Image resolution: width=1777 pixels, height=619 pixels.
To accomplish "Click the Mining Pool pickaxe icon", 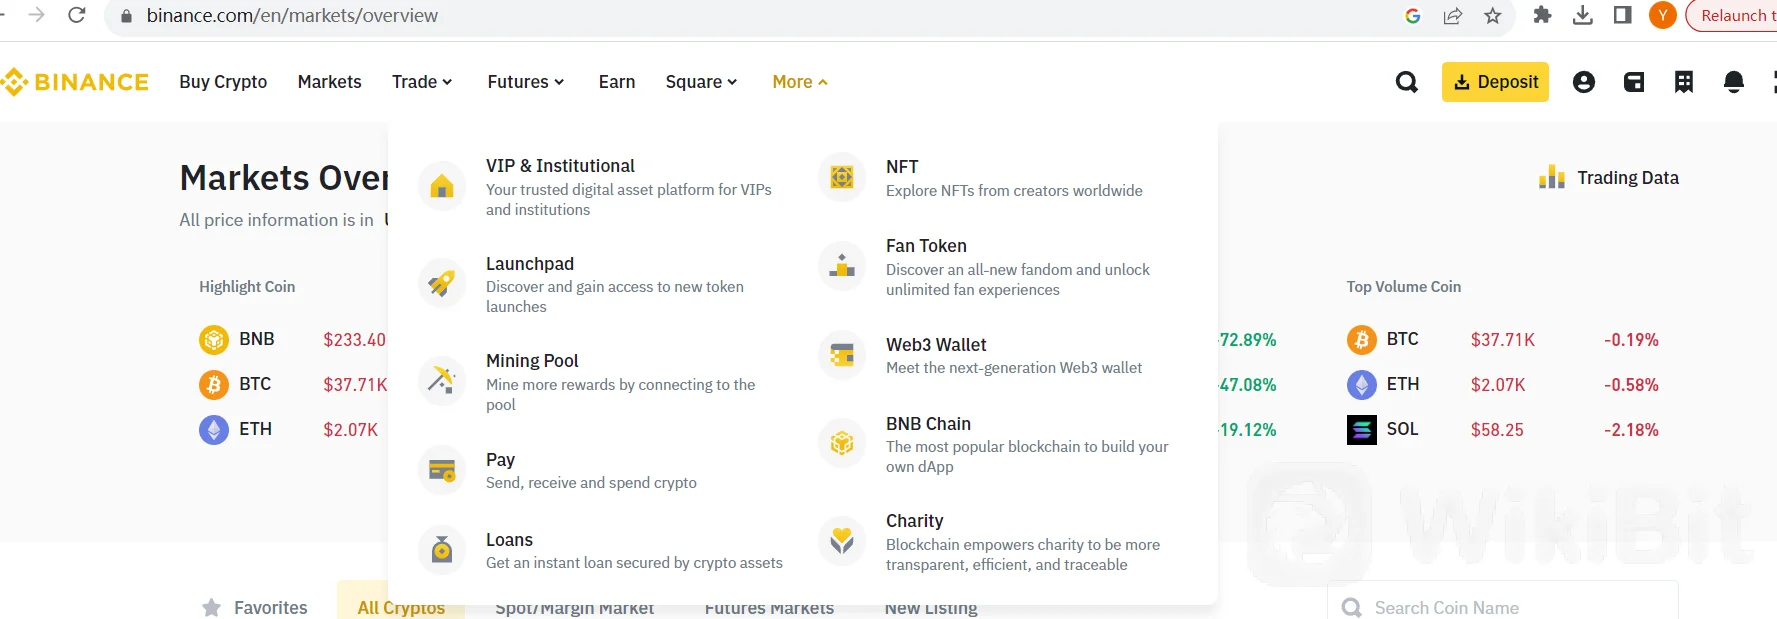I will tap(442, 381).
